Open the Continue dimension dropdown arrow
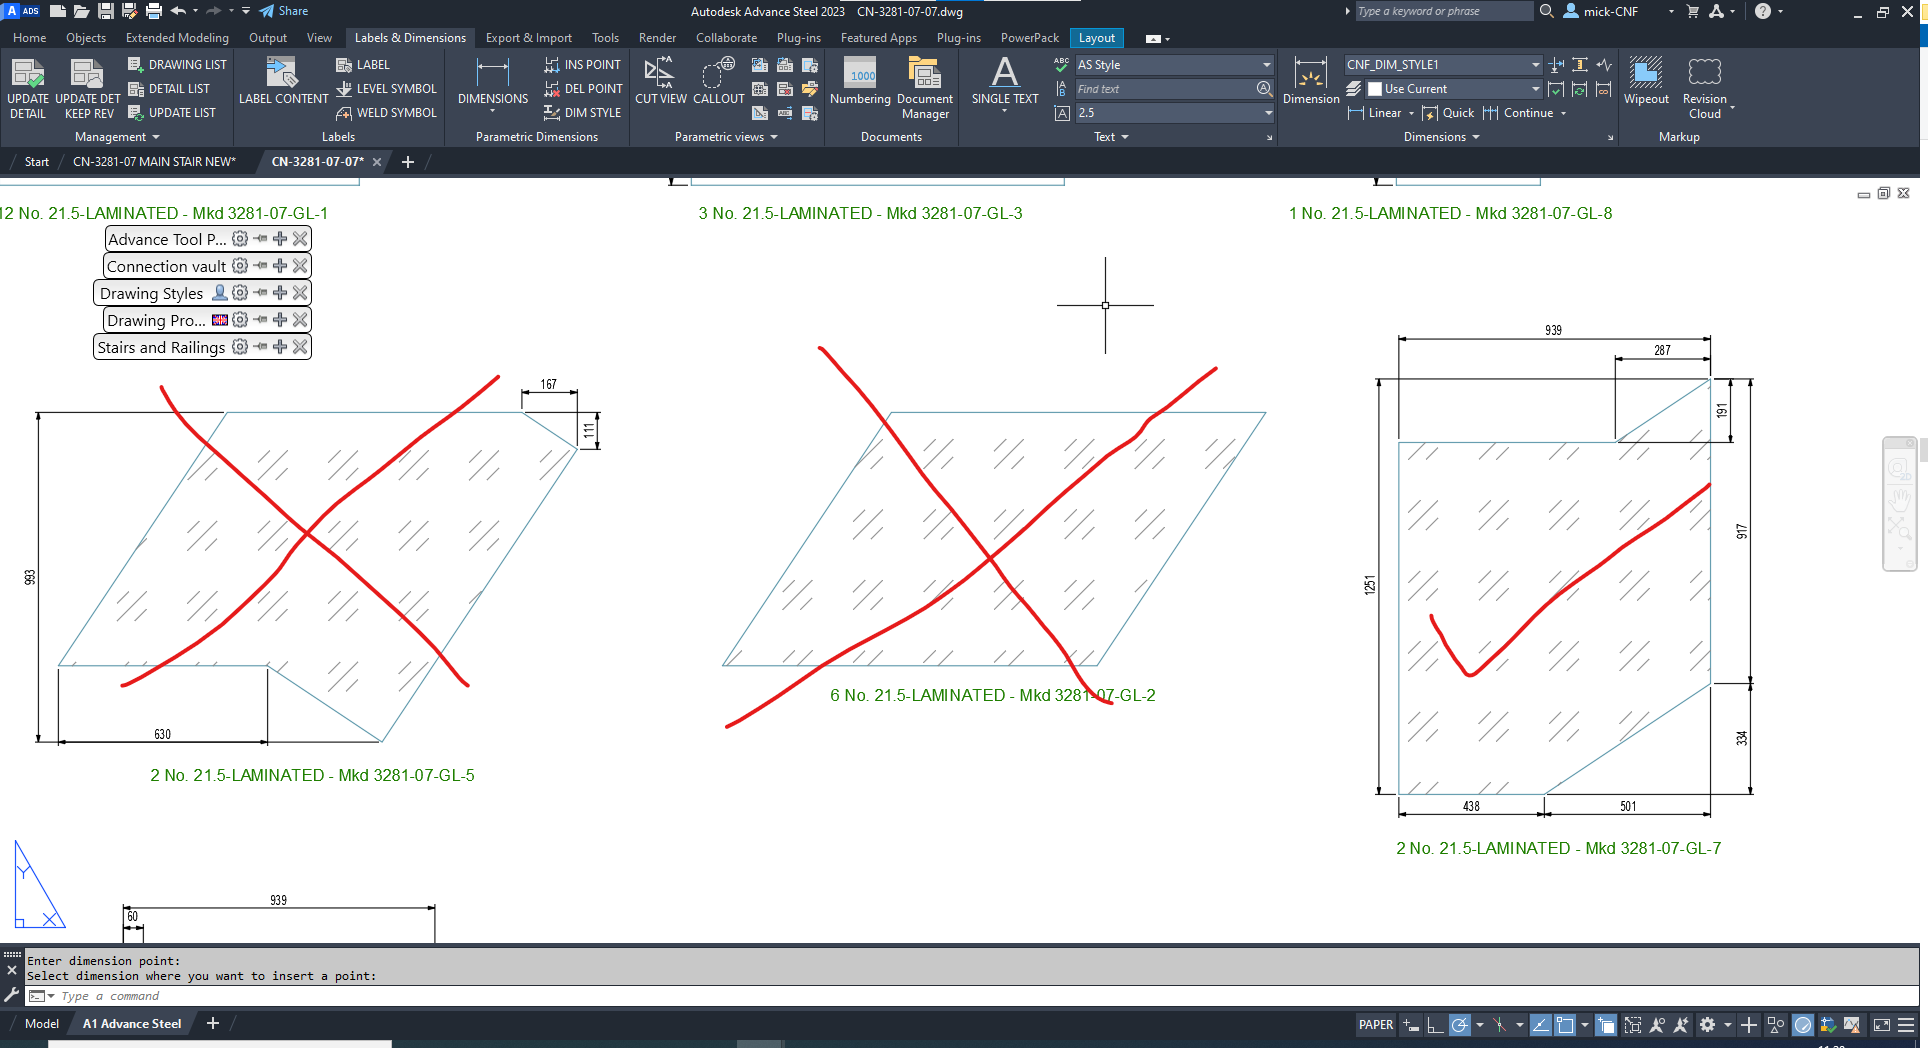This screenshot has width=1928, height=1048. coord(1564,114)
